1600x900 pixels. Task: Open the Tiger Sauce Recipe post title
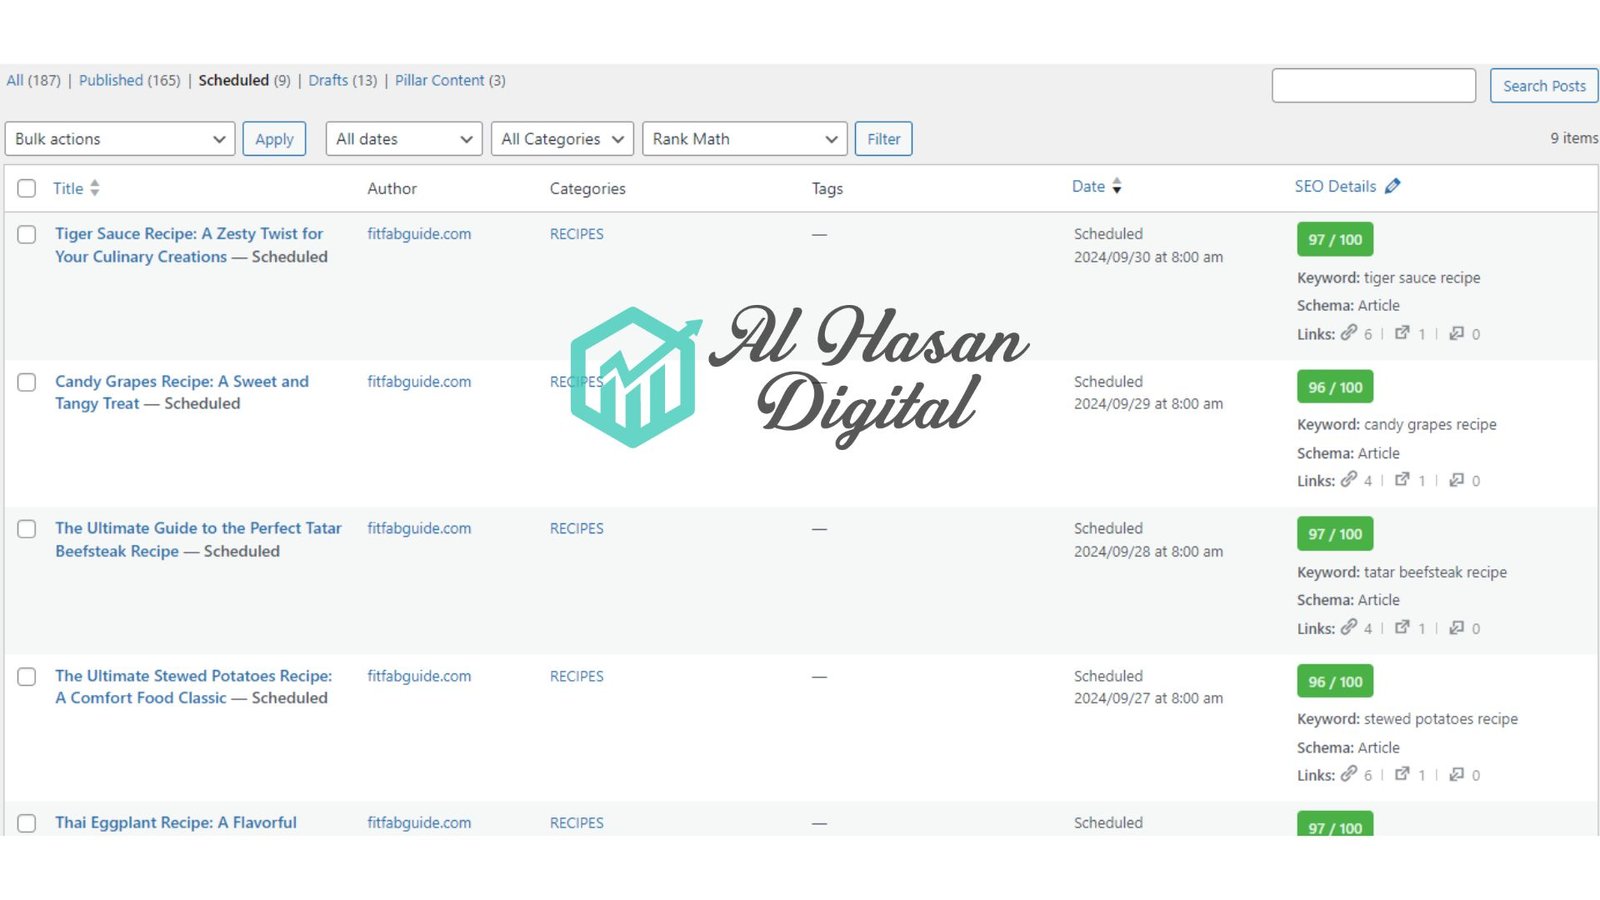click(x=189, y=245)
